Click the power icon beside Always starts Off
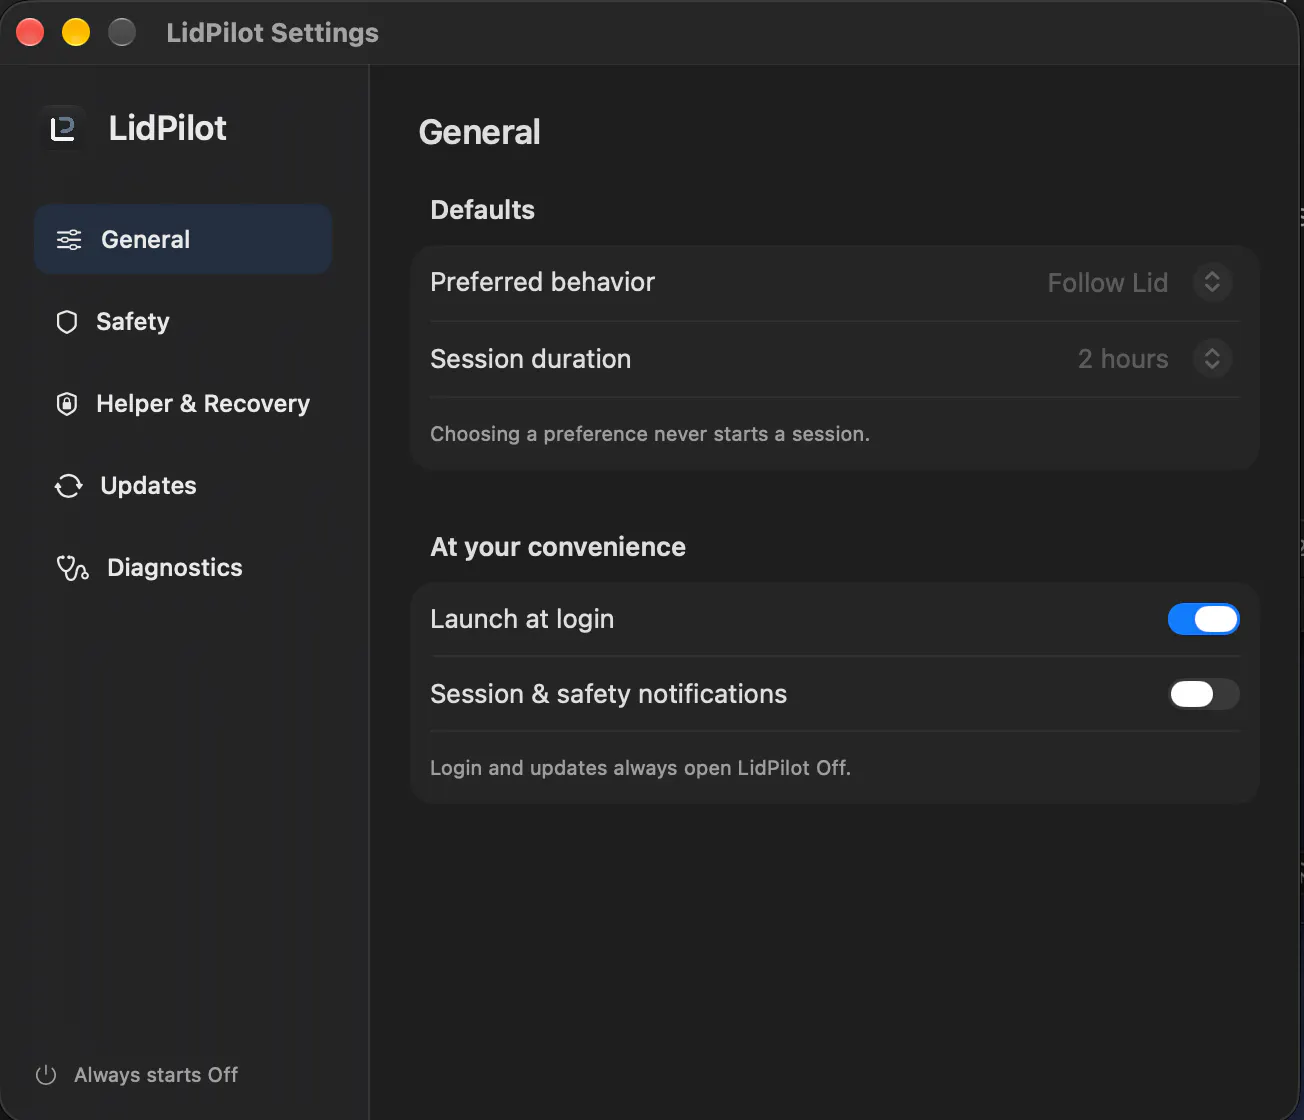This screenshot has width=1304, height=1120. coord(46,1075)
